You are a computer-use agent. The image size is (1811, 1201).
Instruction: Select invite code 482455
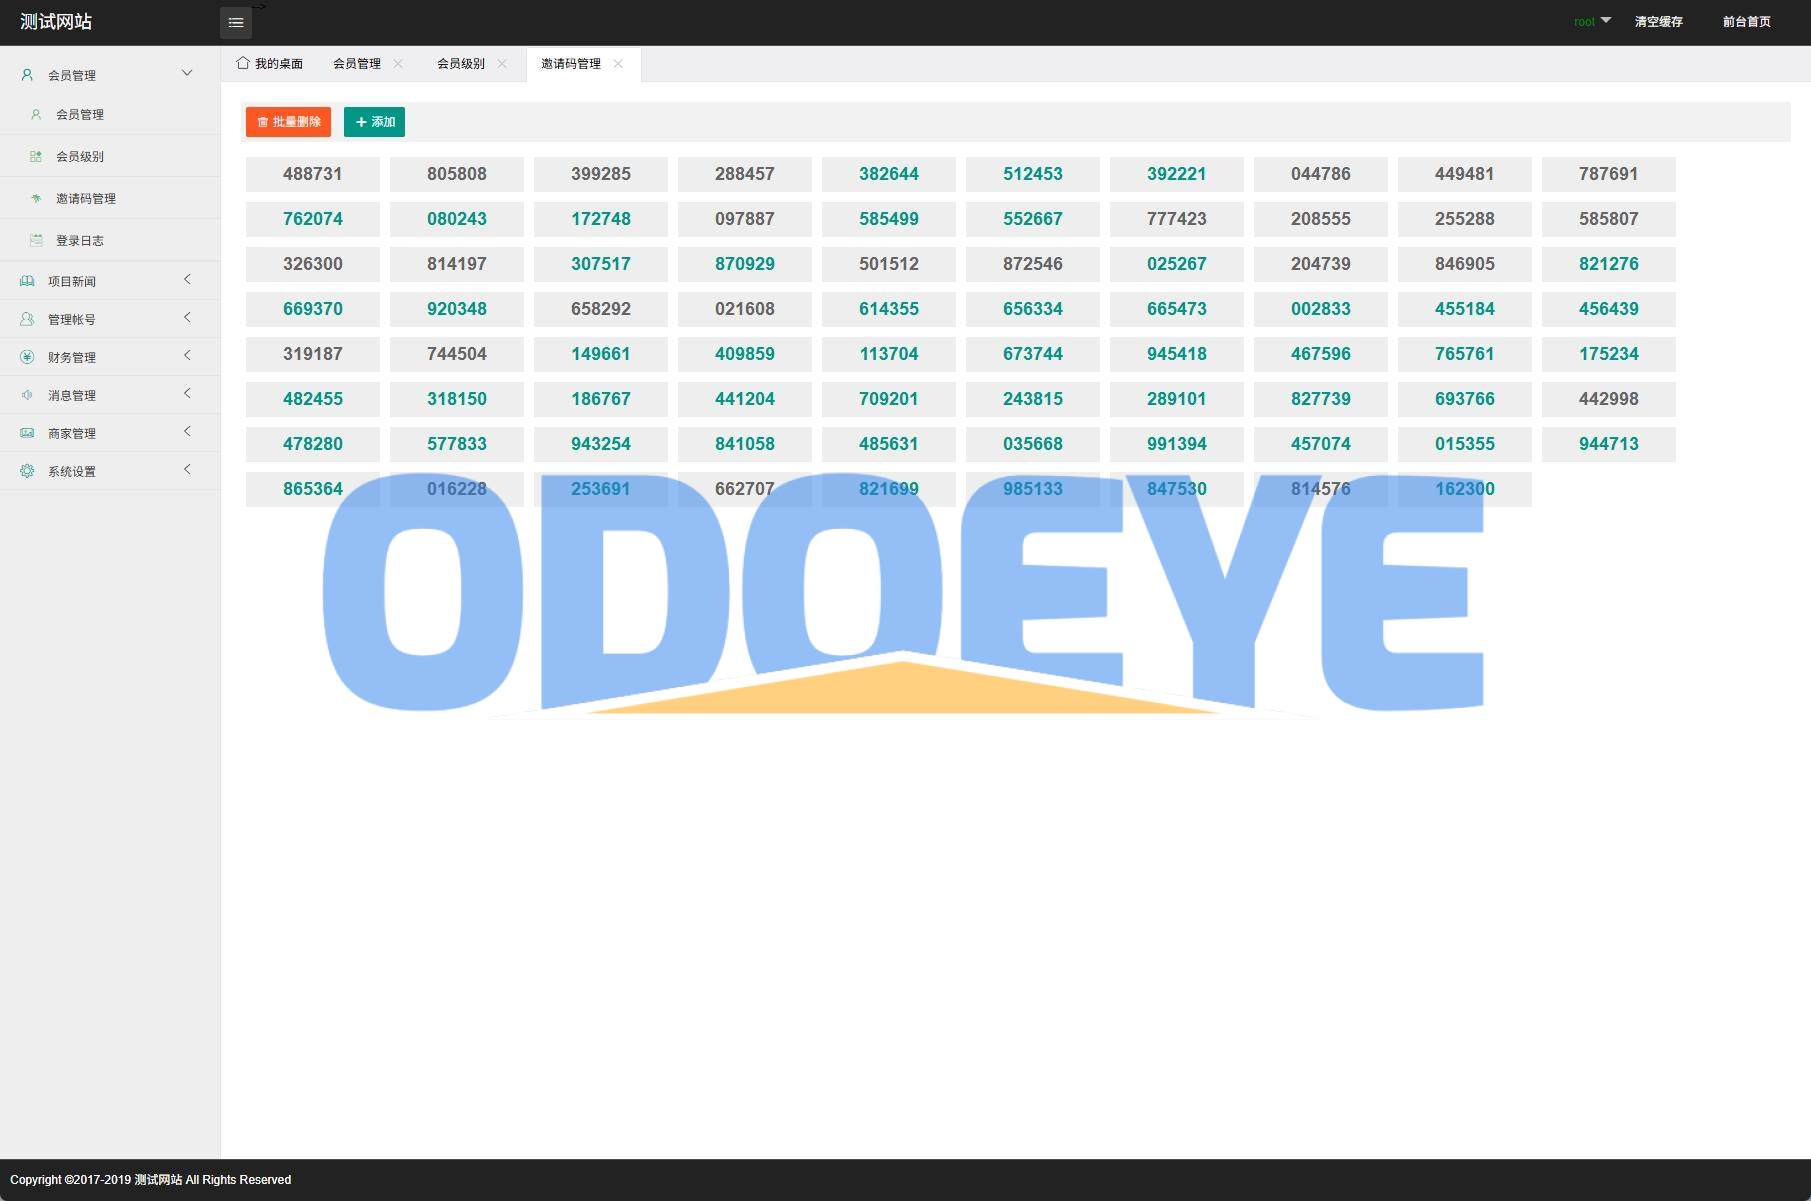[313, 399]
